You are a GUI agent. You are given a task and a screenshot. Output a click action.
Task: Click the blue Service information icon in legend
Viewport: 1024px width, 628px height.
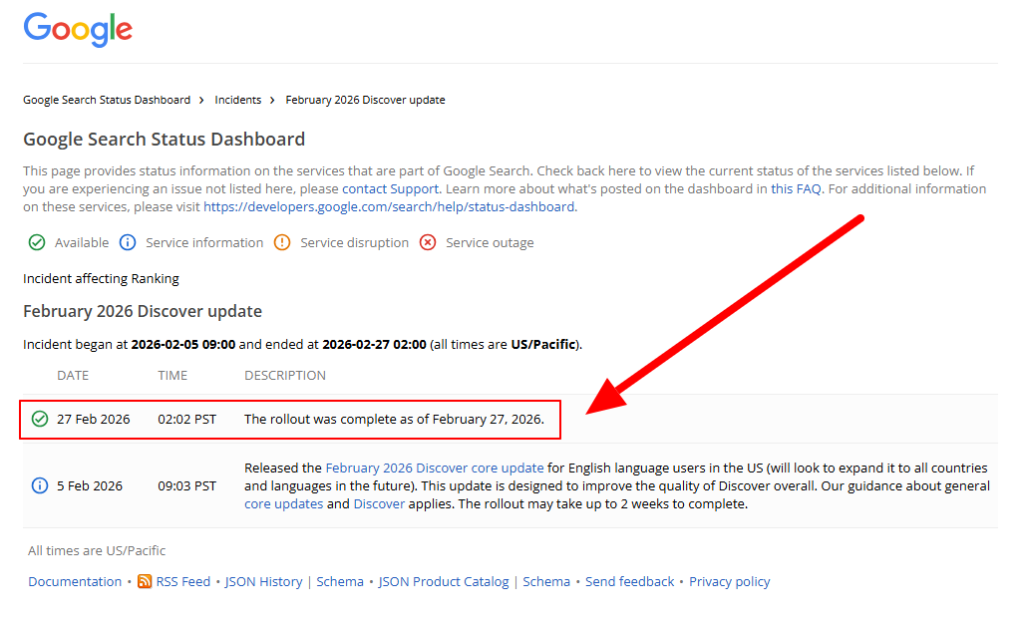pyautogui.click(x=128, y=243)
